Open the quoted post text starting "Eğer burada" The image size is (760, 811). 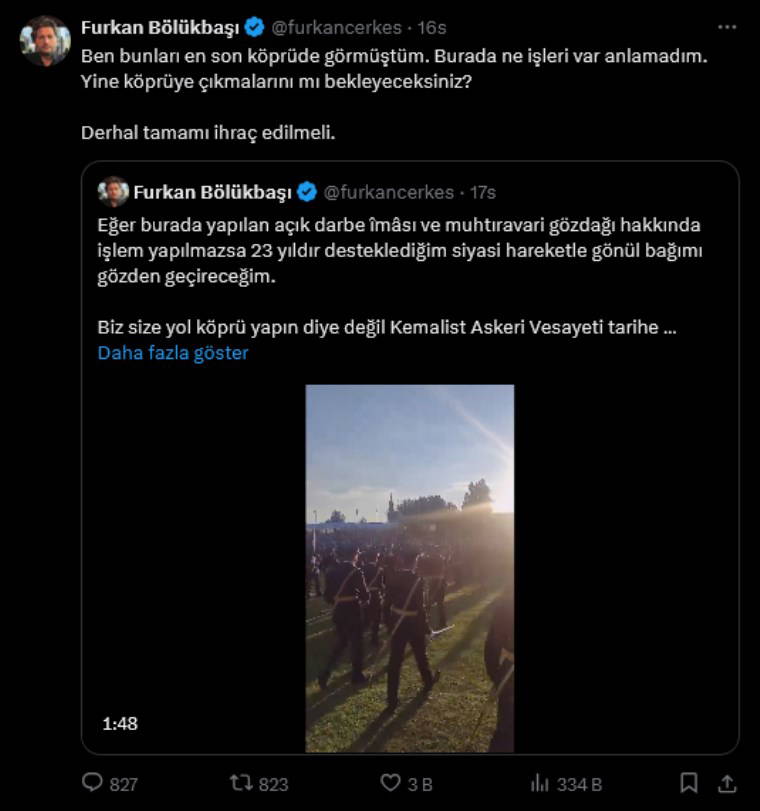pyautogui.click(x=400, y=251)
